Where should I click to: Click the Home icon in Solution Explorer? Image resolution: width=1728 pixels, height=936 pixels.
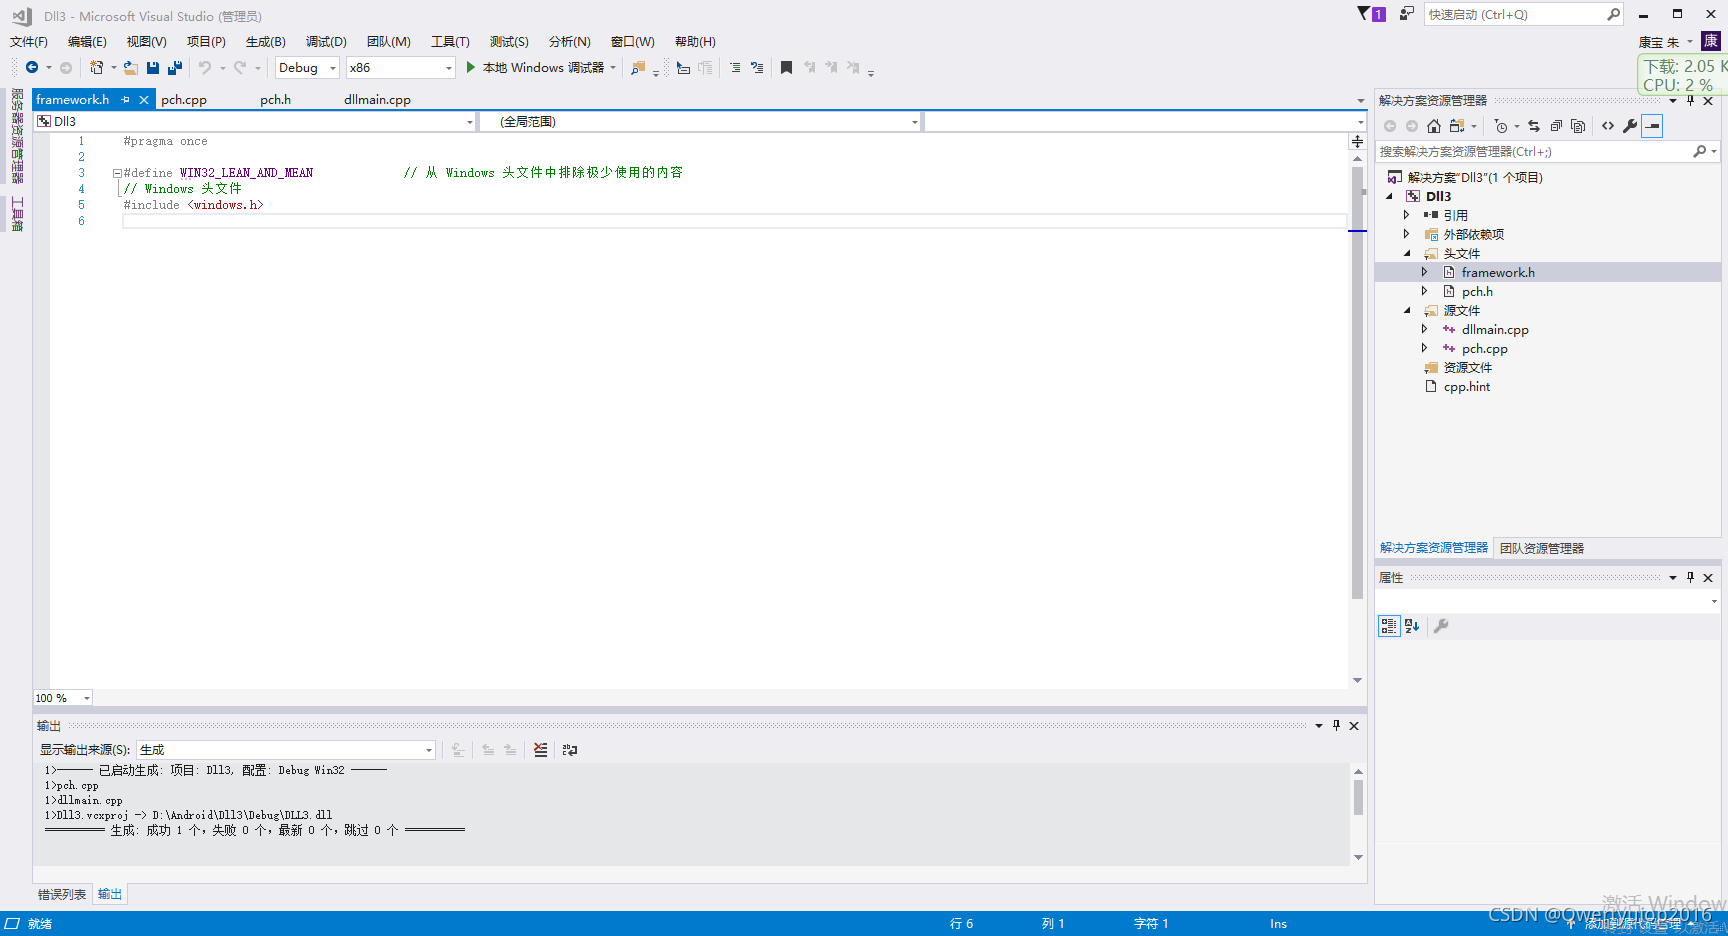click(1434, 126)
